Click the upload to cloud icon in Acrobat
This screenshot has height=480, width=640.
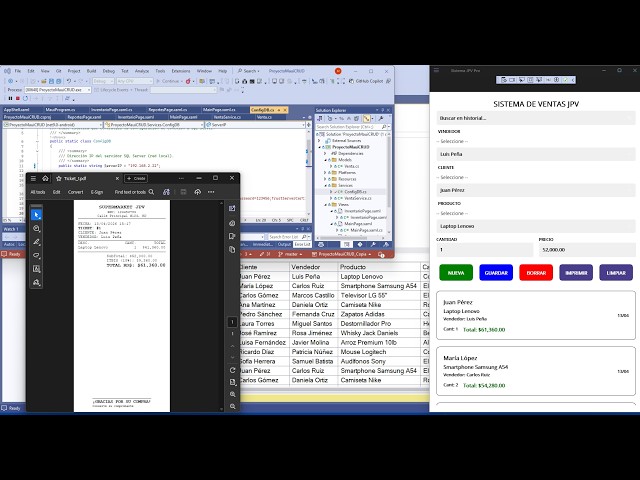point(198,192)
